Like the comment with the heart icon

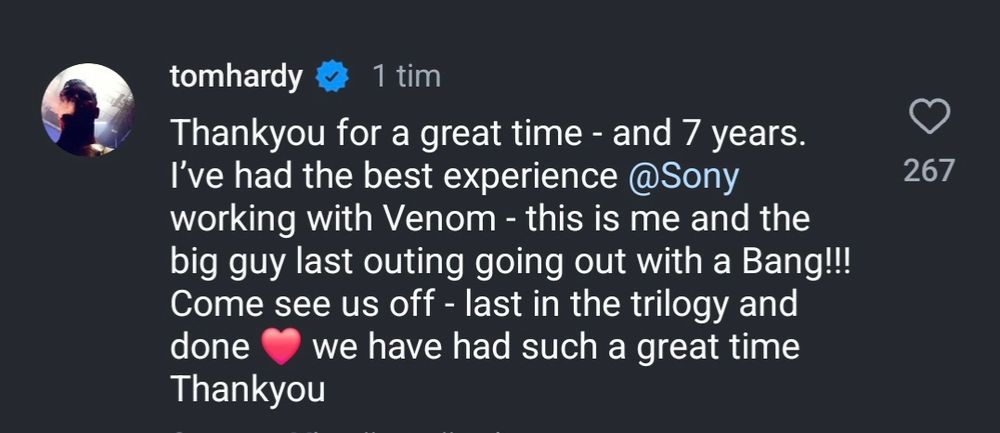point(929,118)
